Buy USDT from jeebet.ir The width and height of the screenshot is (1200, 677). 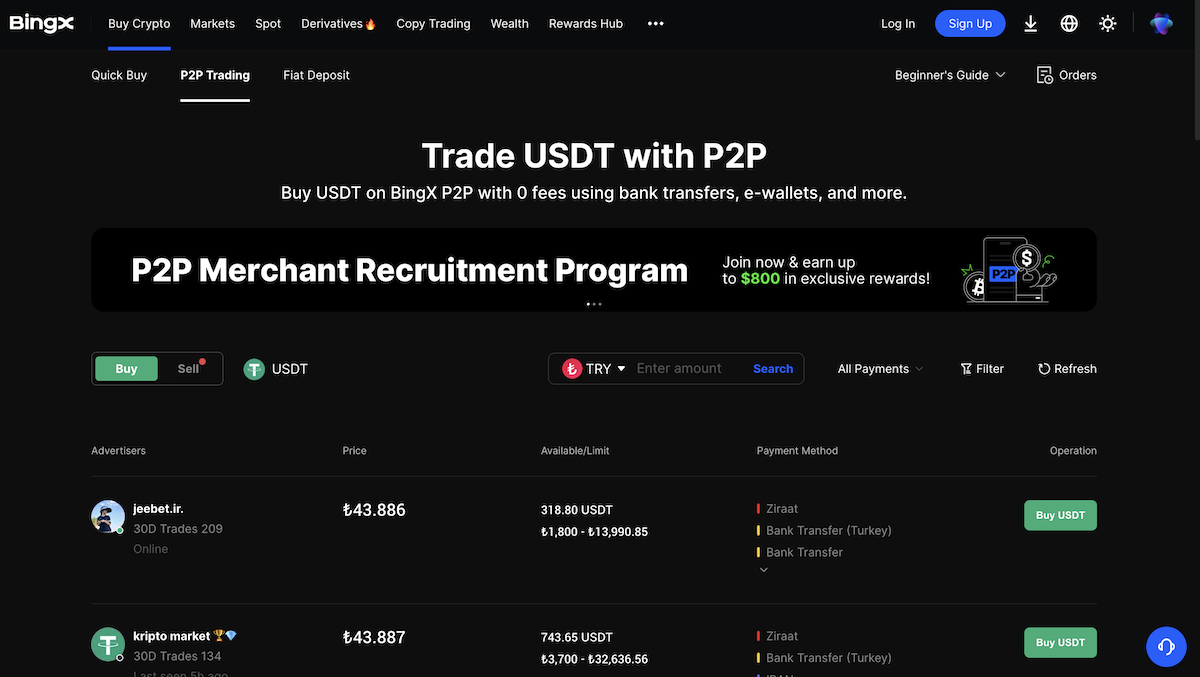[x=1059, y=514]
